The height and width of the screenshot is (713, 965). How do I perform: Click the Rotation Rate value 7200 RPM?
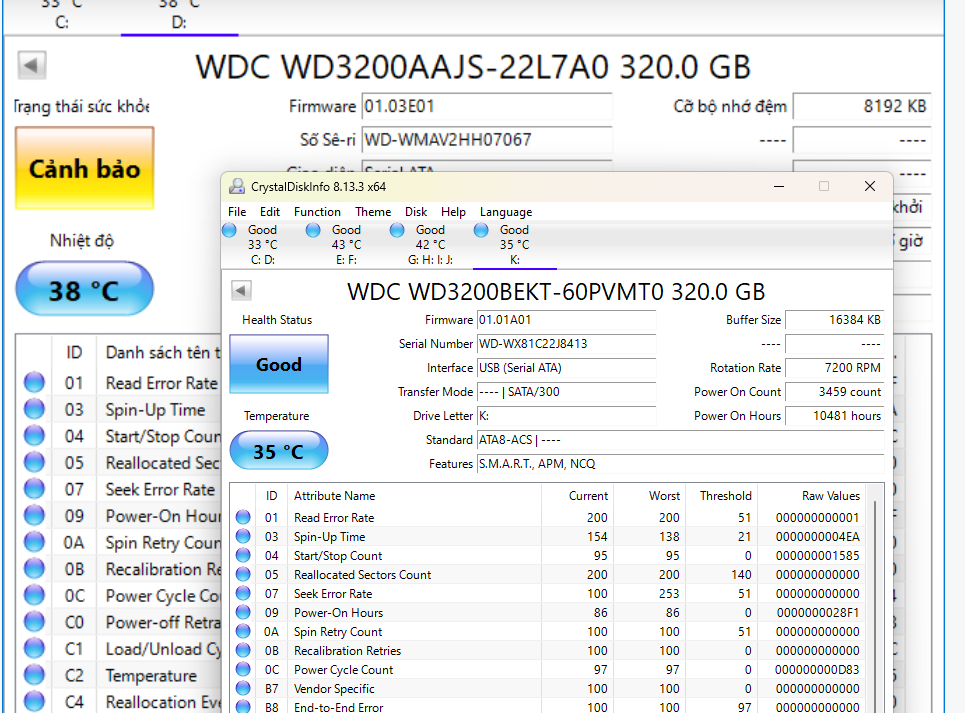click(835, 368)
